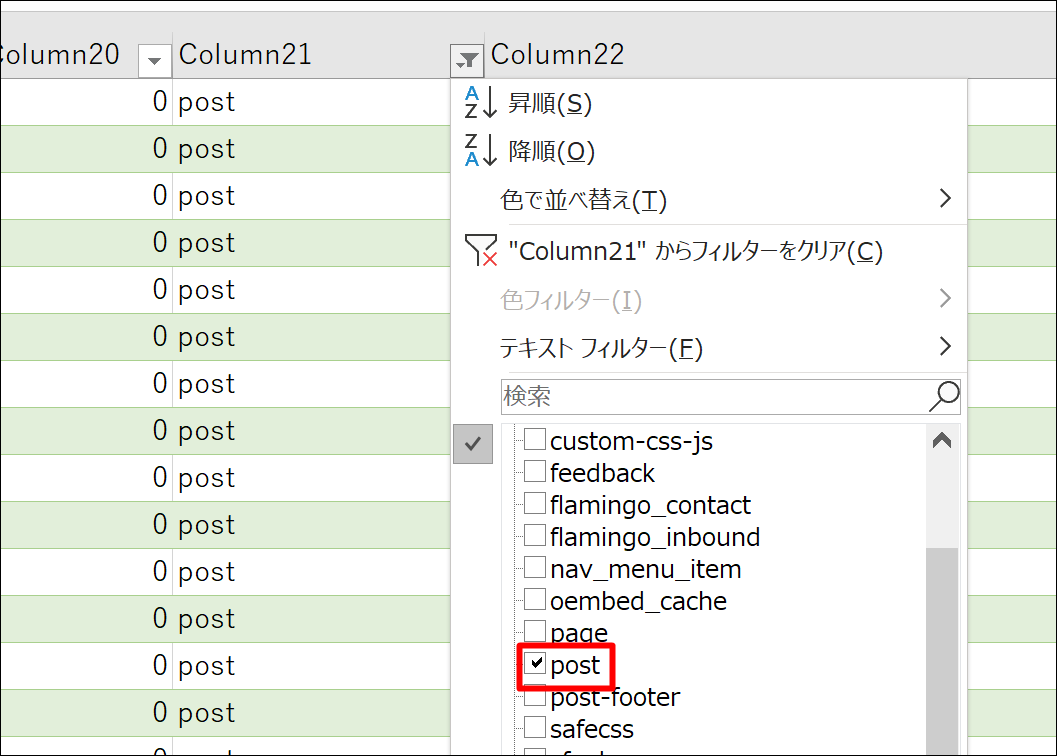Click the Column20 header text
The image size is (1057, 756).
(x=59, y=55)
